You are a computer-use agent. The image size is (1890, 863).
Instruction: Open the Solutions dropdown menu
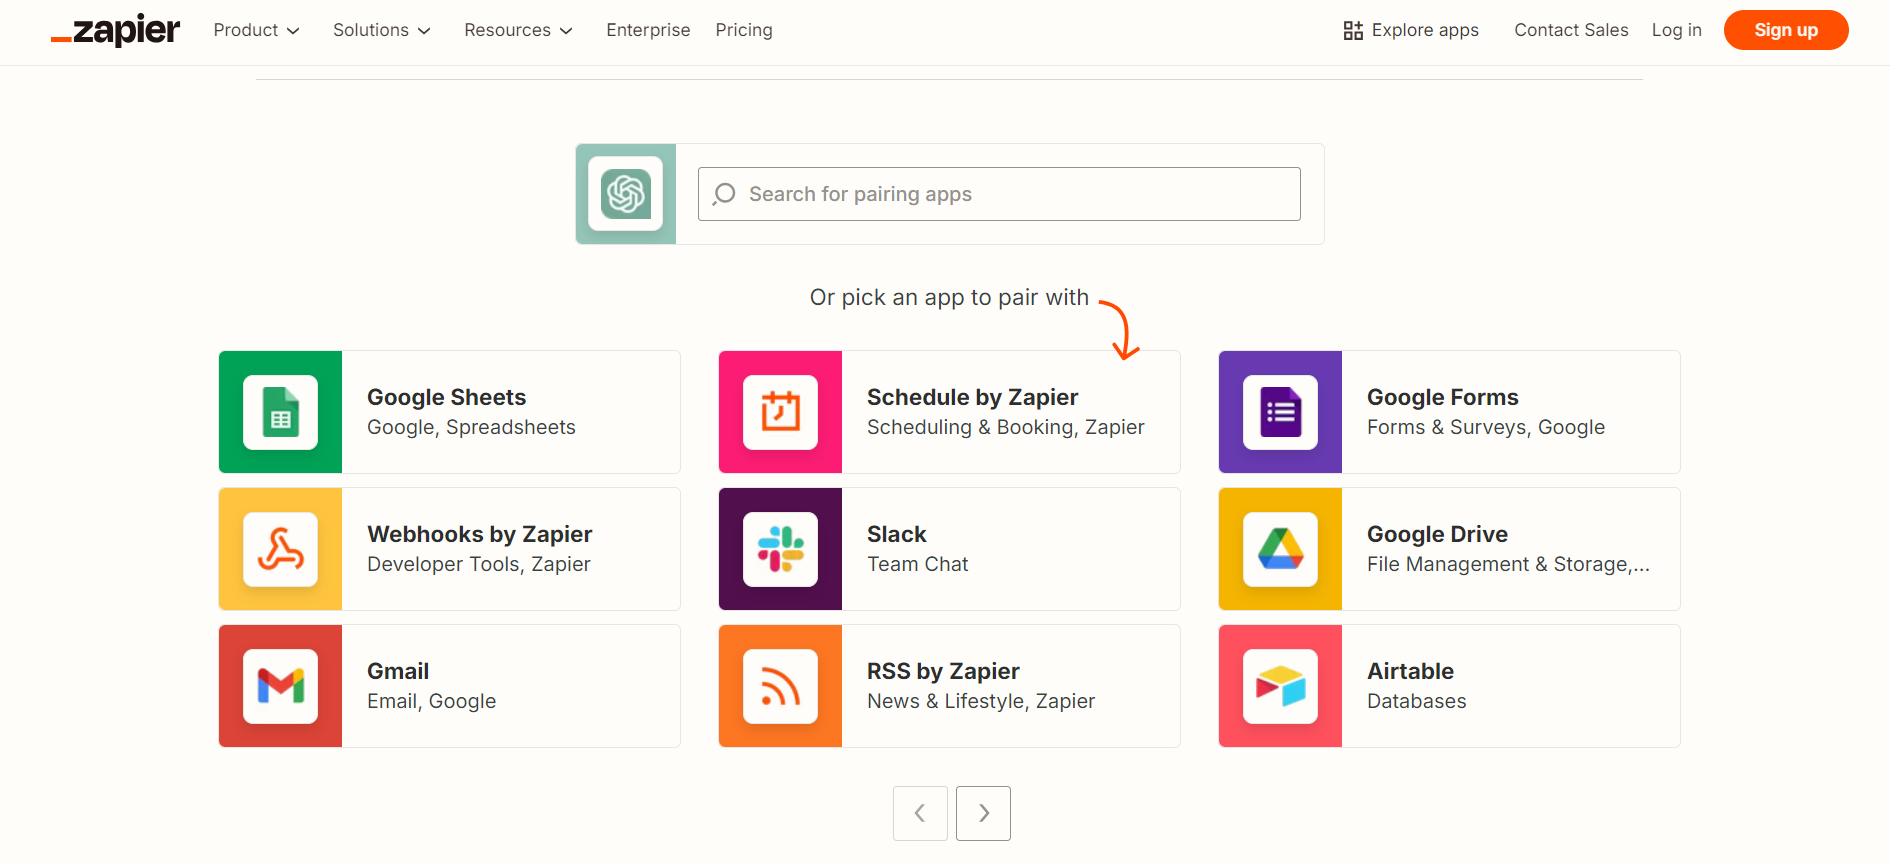click(x=381, y=30)
